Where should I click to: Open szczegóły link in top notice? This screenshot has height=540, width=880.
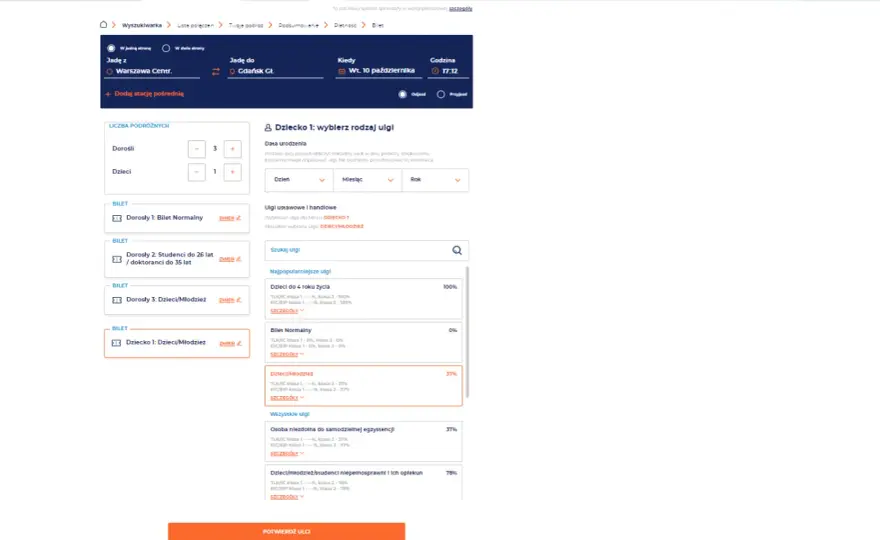(x=461, y=8)
